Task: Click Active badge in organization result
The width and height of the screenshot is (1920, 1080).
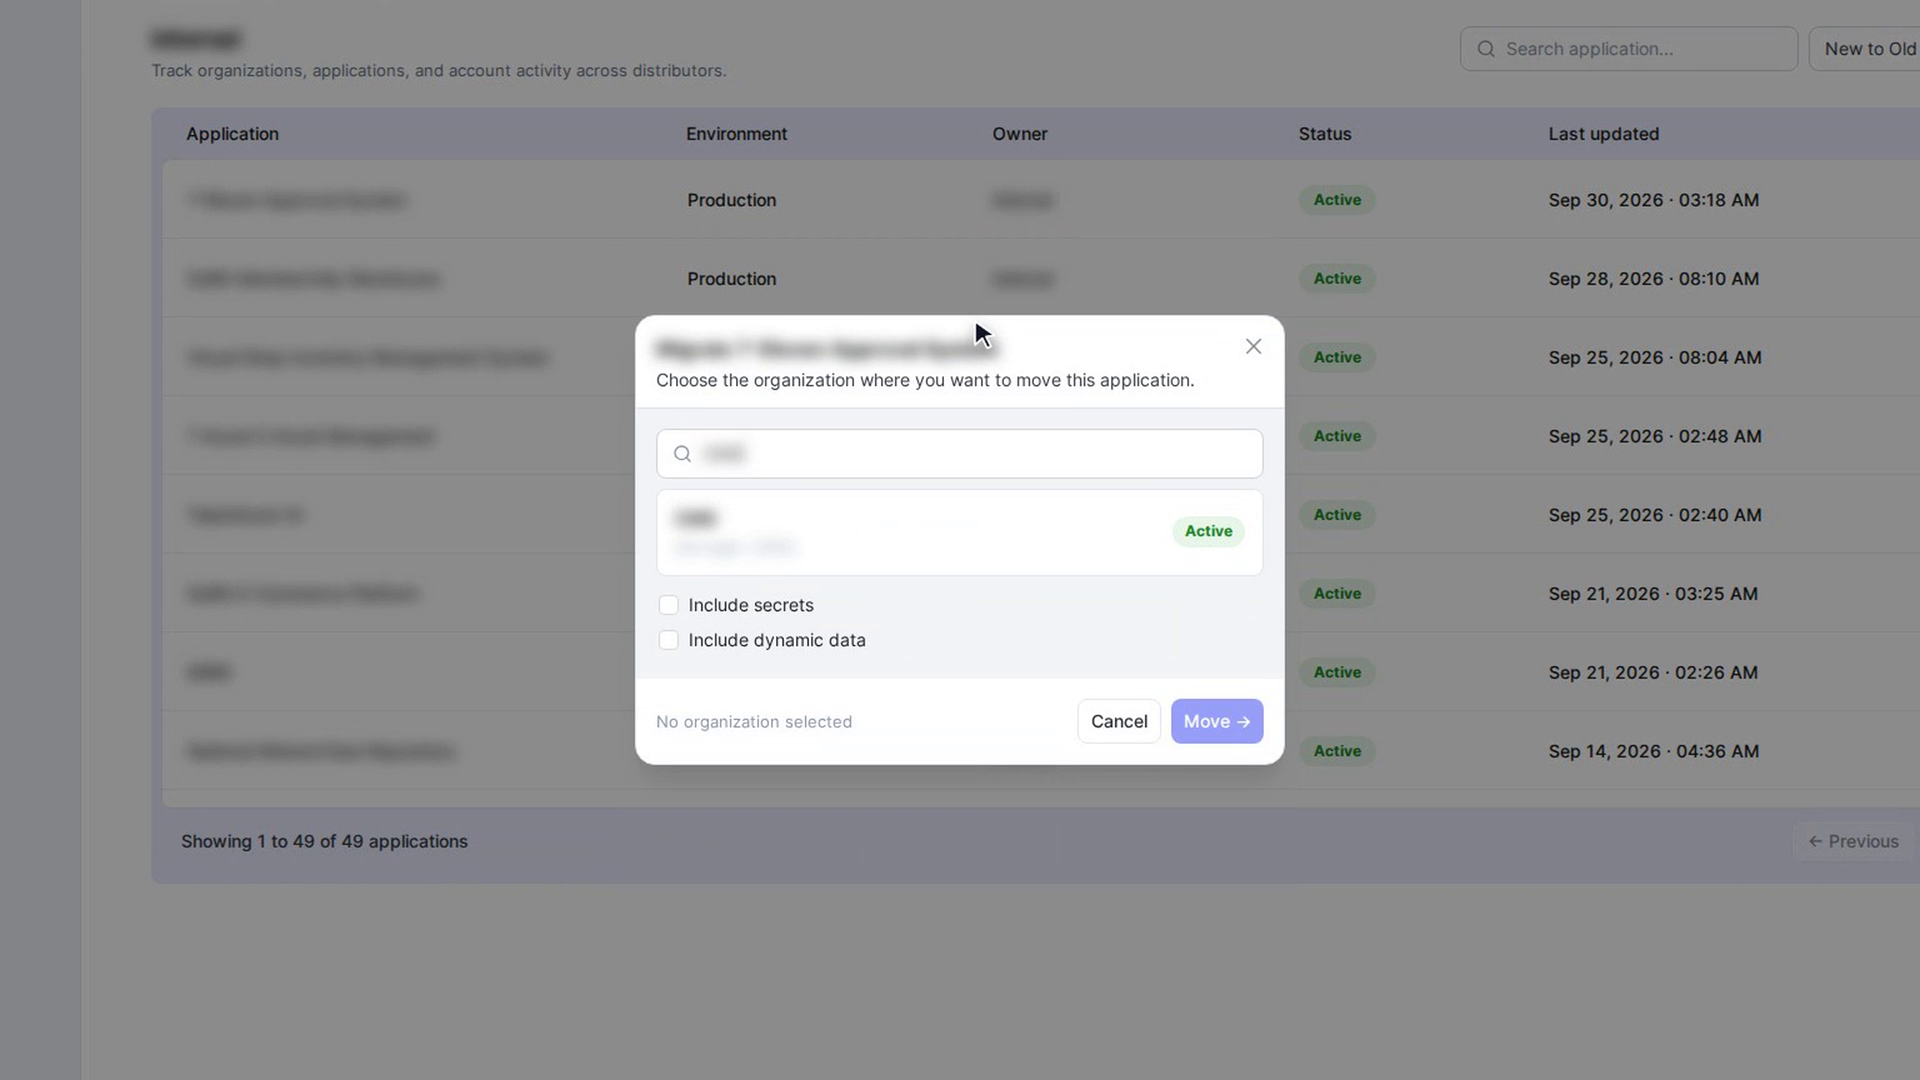Action: pos(1208,531)
